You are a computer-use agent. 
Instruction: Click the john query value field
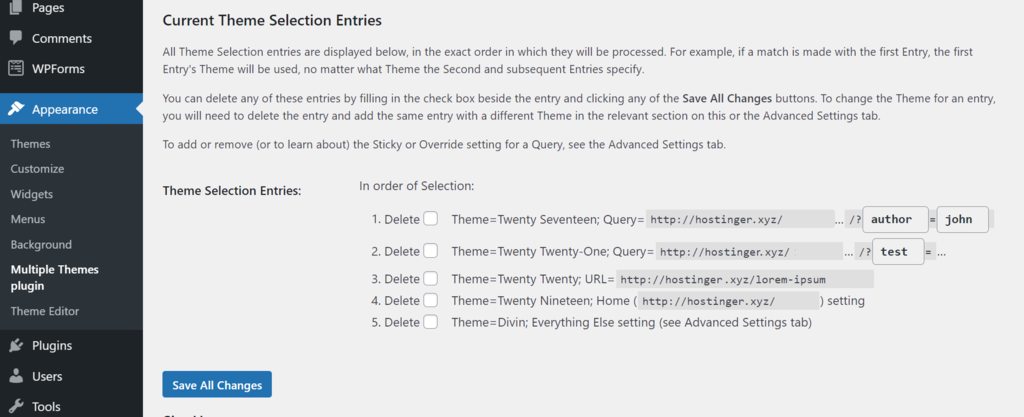(x=962, y=219)
